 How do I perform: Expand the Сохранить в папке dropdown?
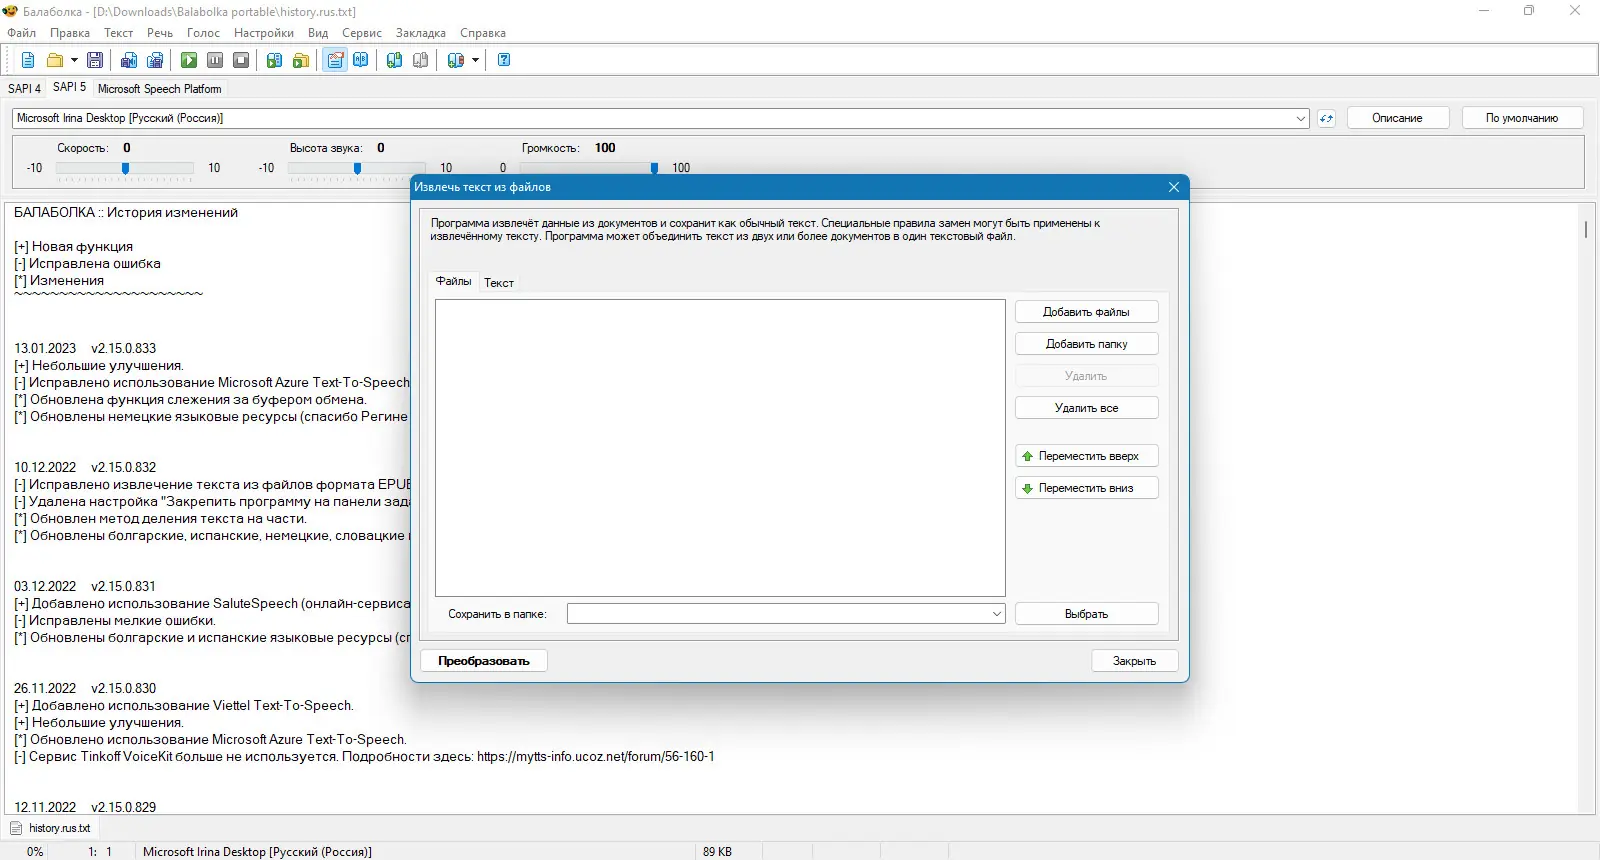coord(997,614)
